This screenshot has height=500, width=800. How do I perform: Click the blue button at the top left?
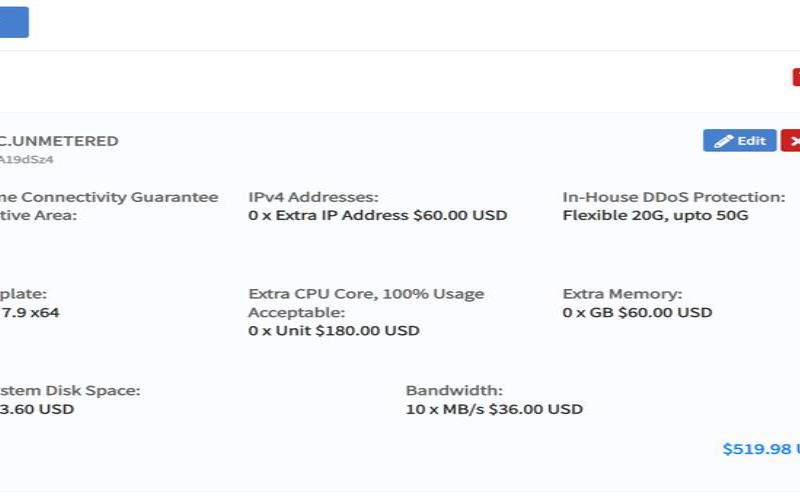(x=13, y=22)
